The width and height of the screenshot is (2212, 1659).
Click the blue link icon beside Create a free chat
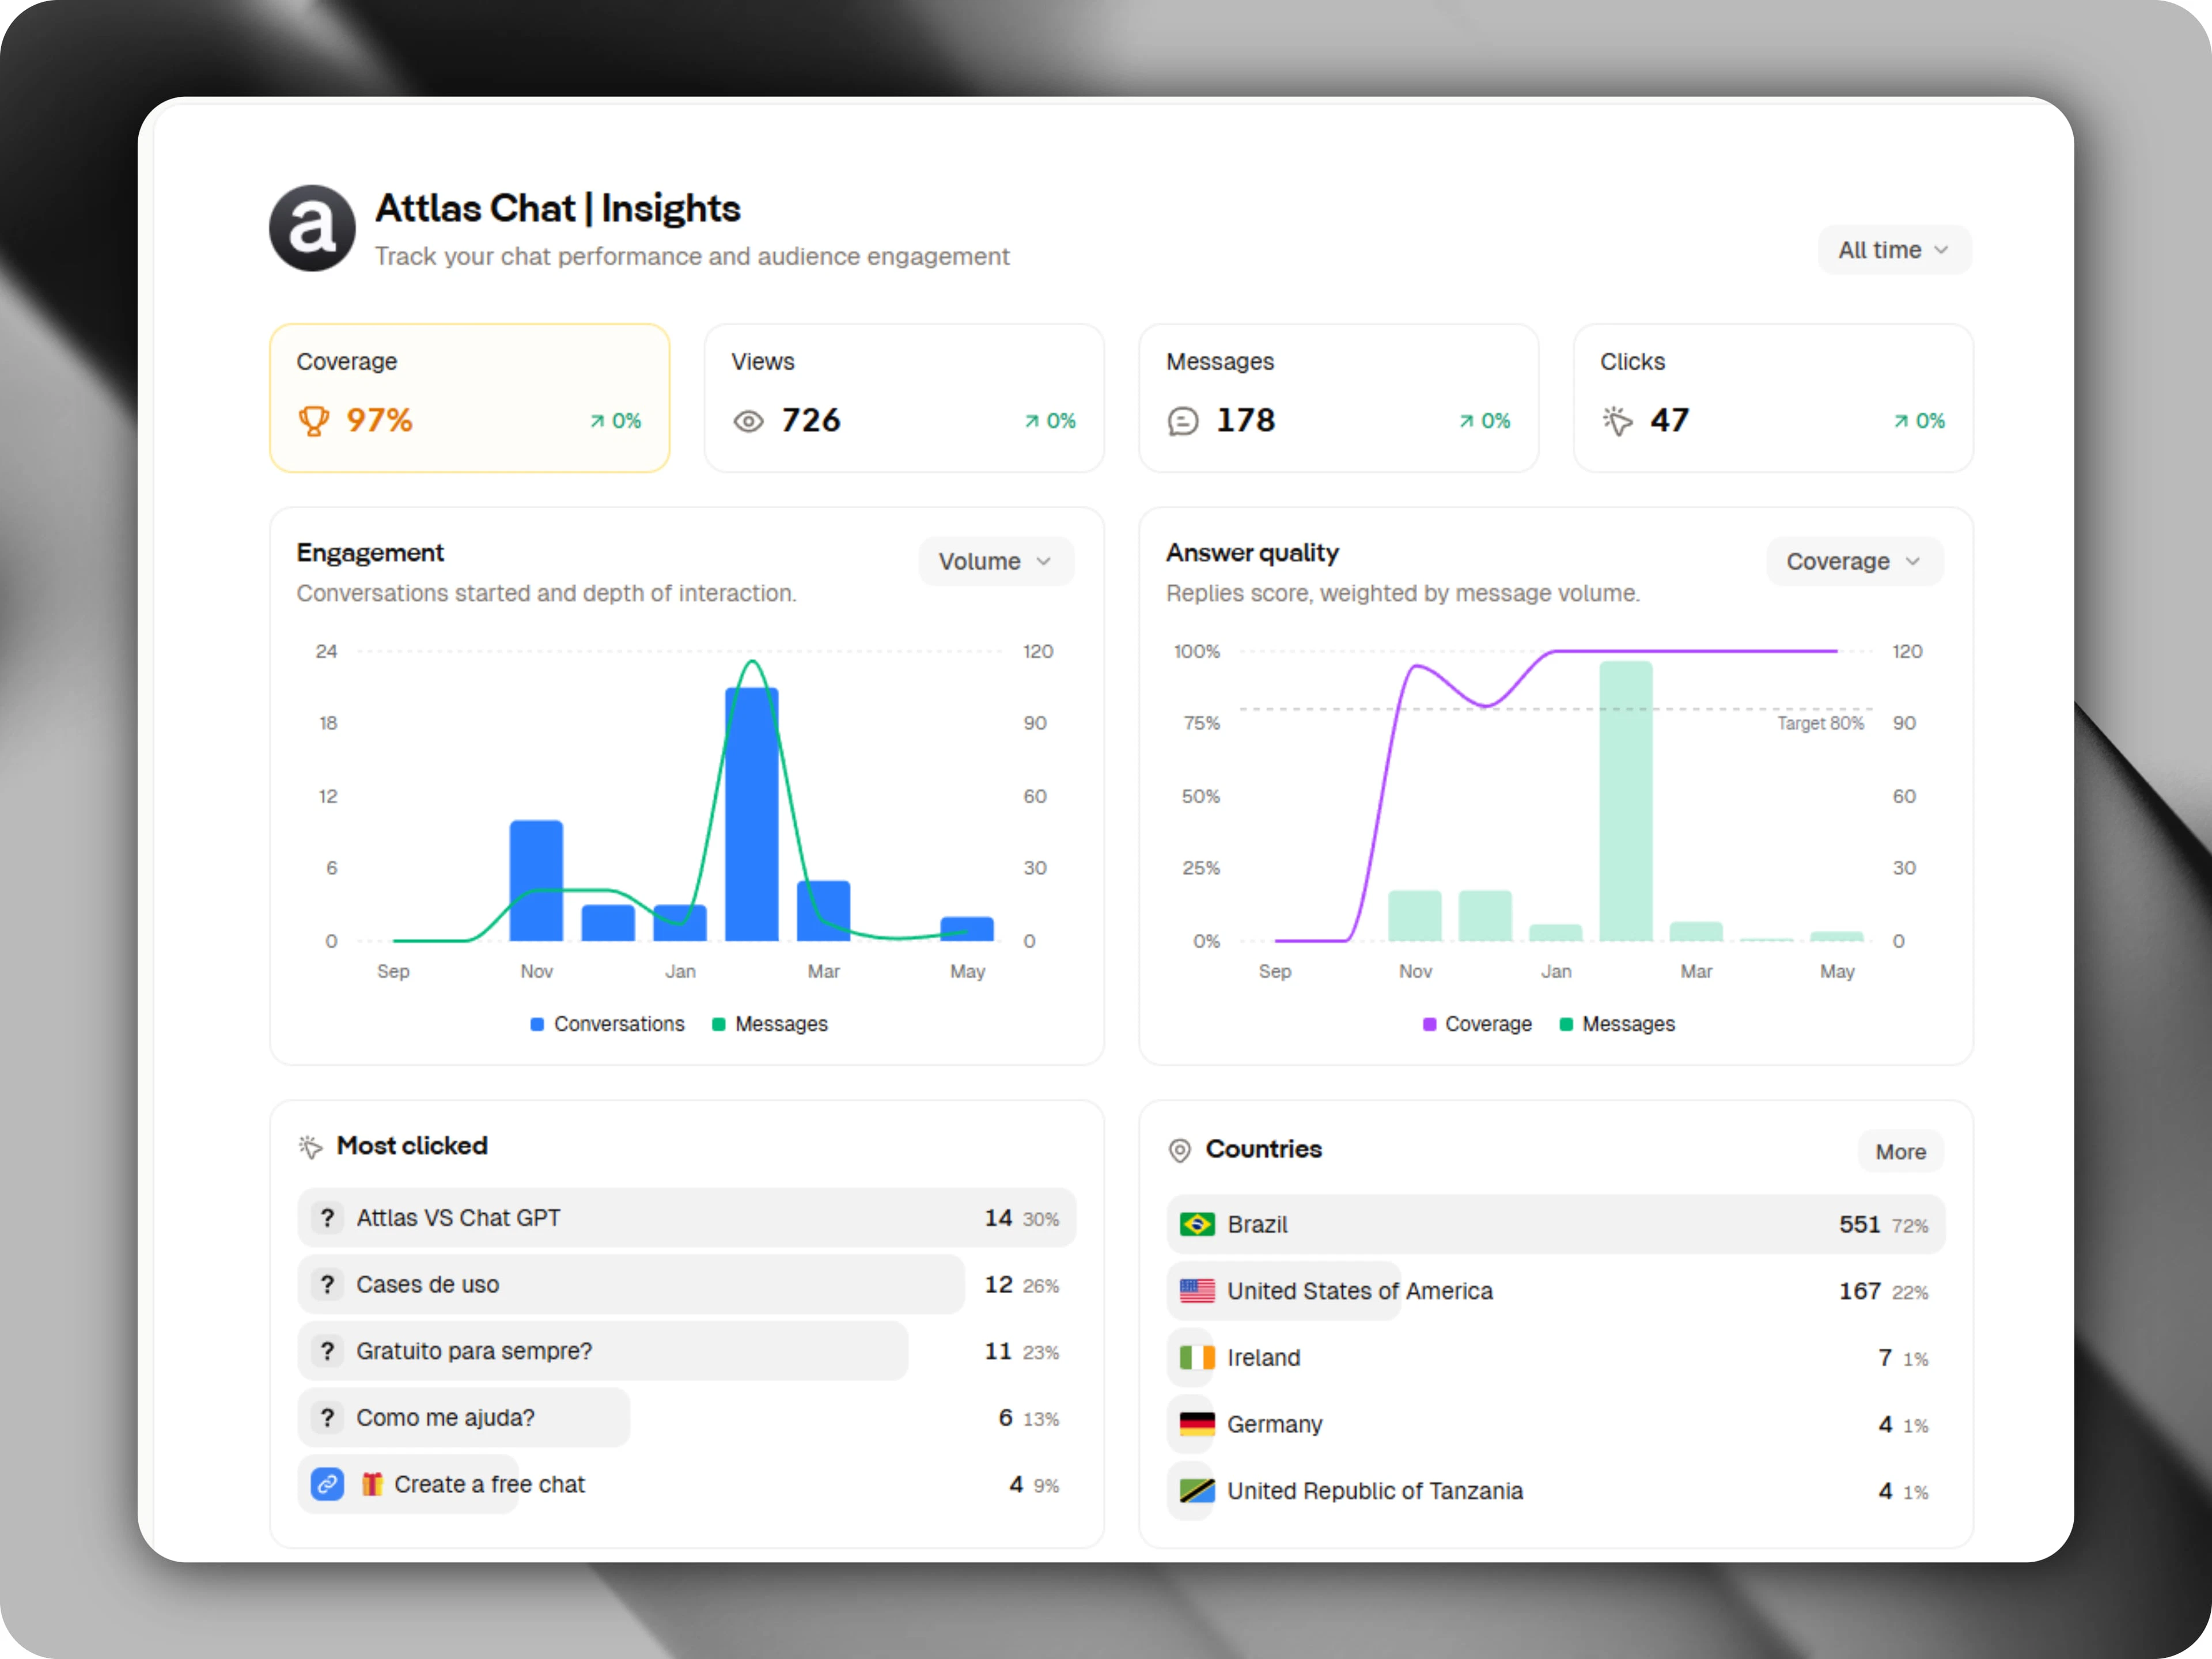(x=327, y=1485)
